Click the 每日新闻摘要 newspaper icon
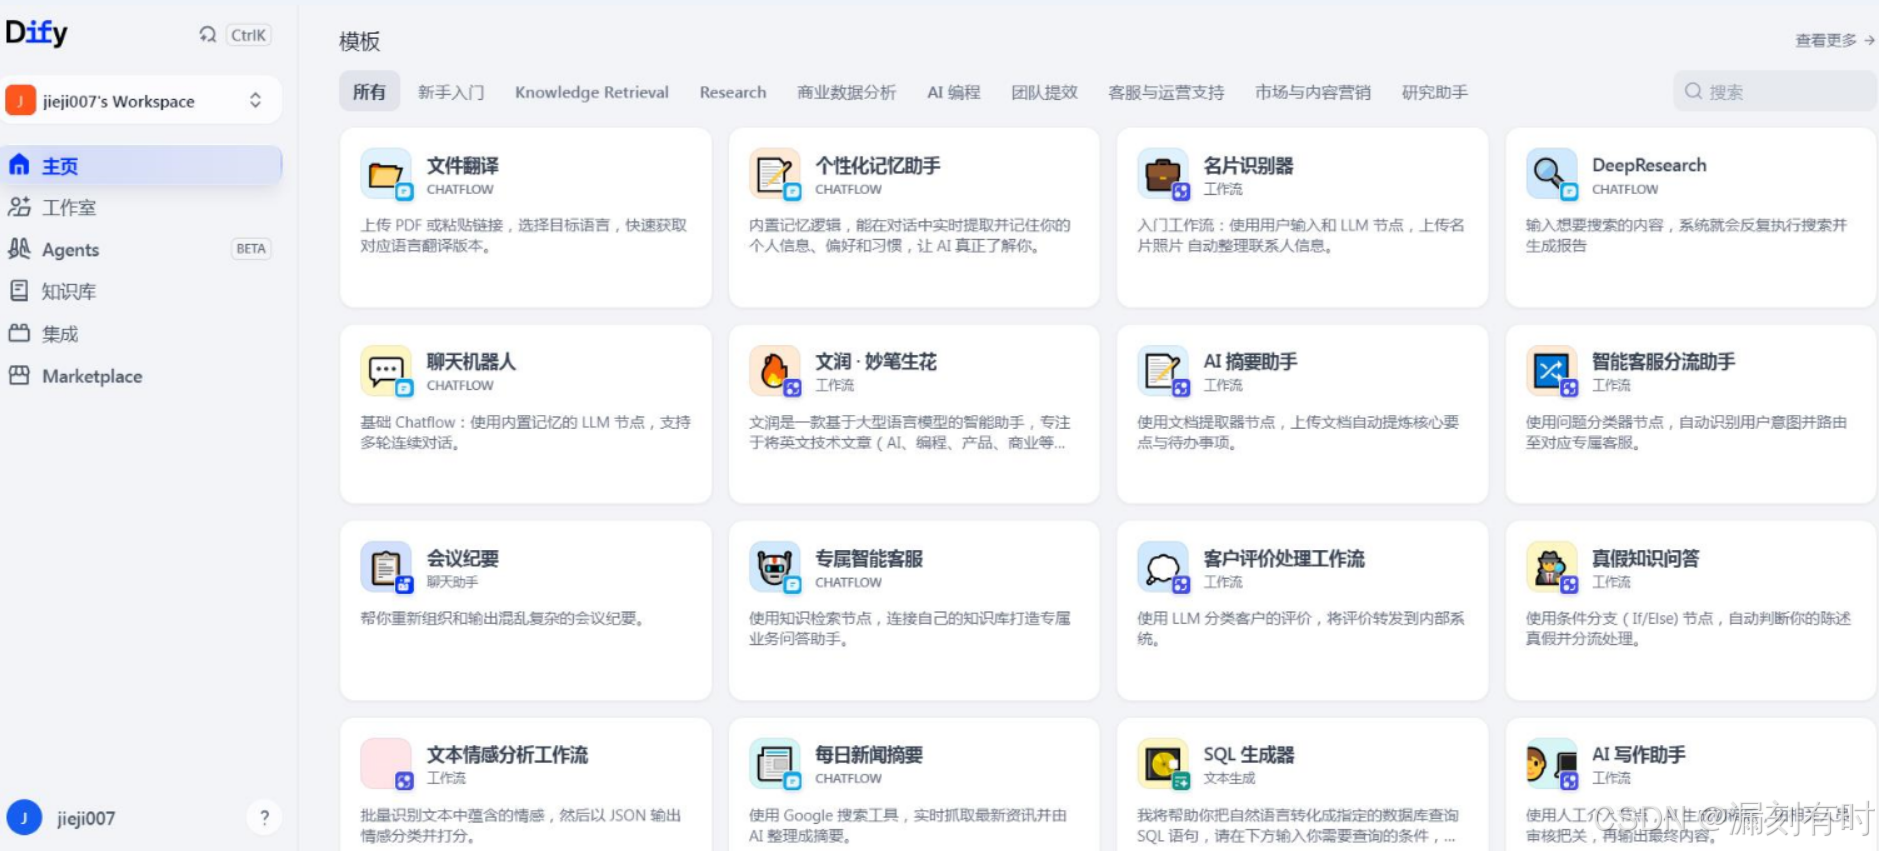1879x851 pixels. tap(775, 764)
